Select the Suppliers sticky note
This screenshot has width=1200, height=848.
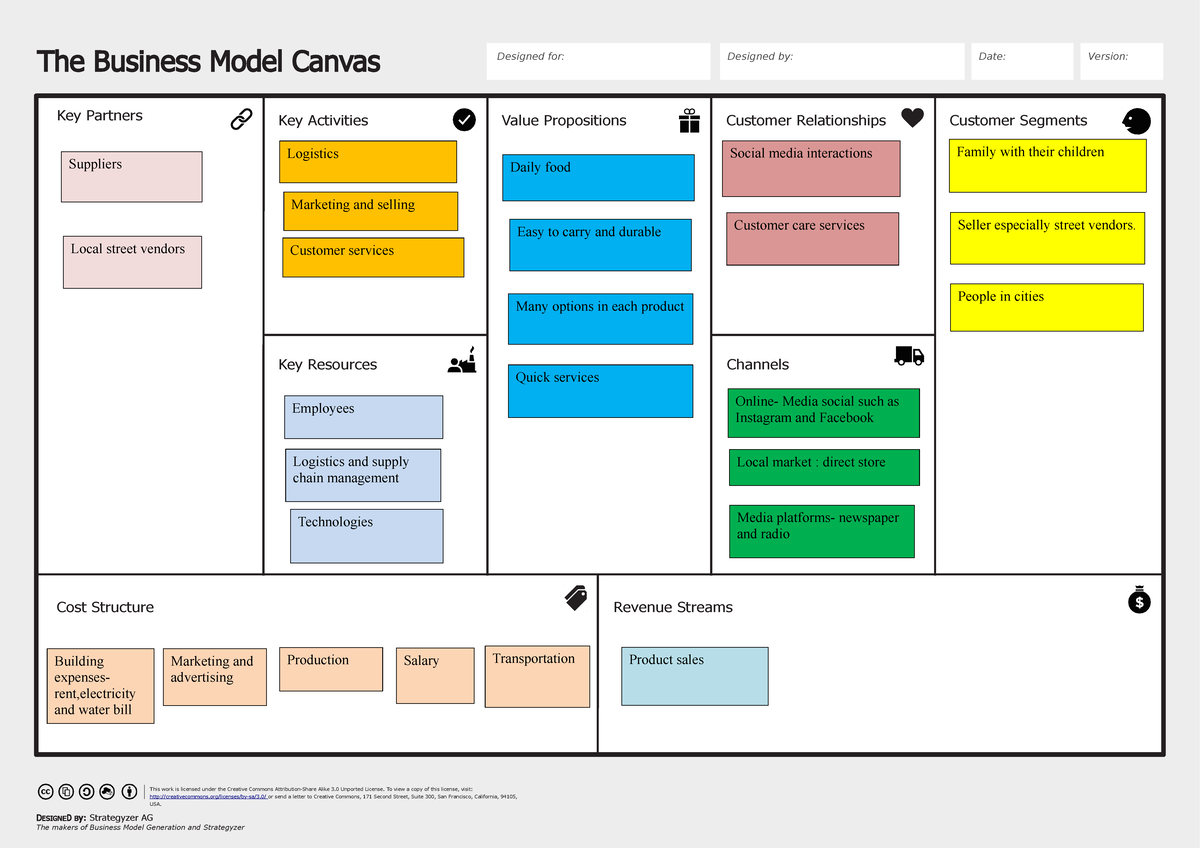tap(131, 177)
